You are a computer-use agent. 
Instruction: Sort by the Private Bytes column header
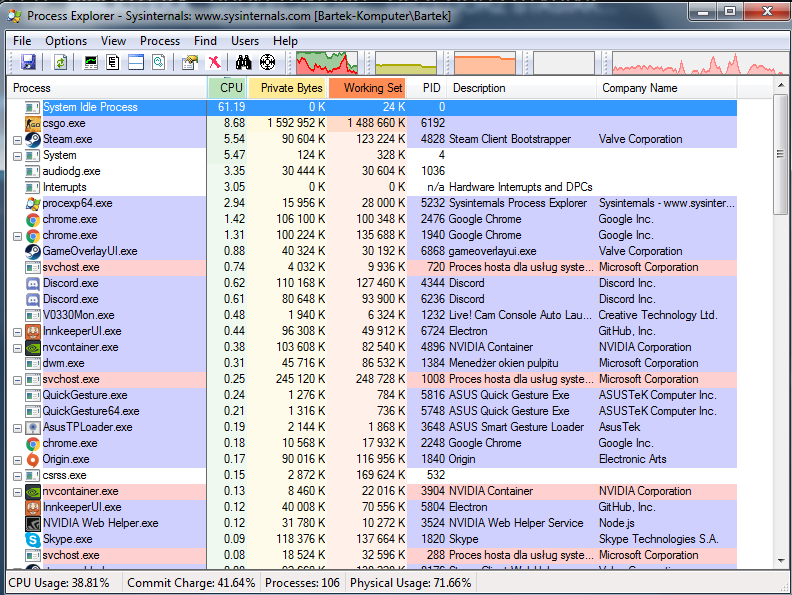tap(287, 88)
